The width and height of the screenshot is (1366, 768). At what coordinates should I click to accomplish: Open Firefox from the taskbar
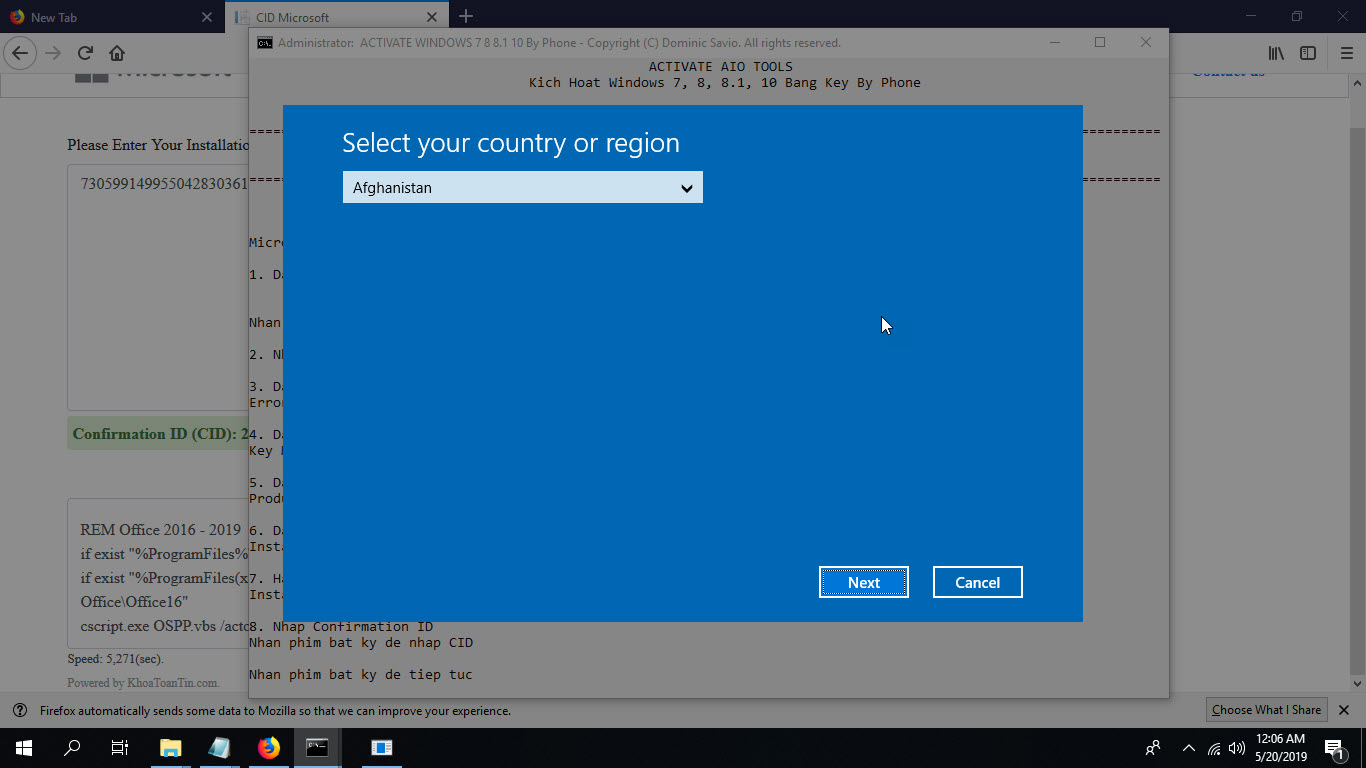[268, 747]
